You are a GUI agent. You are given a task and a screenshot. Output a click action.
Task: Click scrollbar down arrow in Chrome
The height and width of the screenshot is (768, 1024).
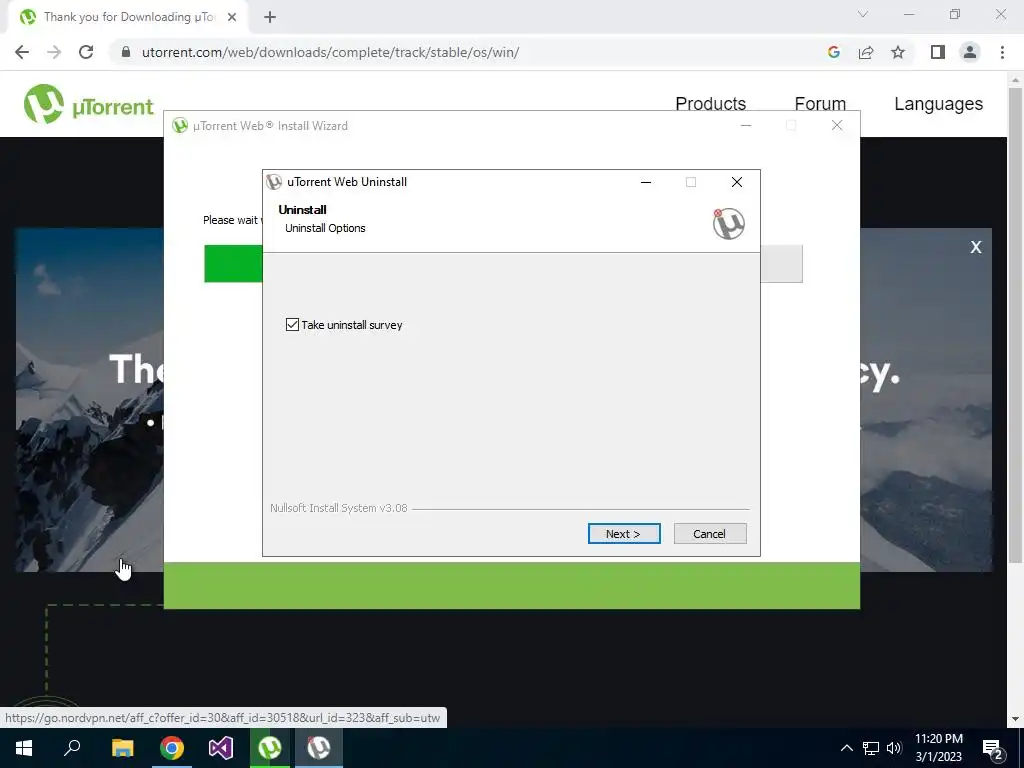(1015, 719)
